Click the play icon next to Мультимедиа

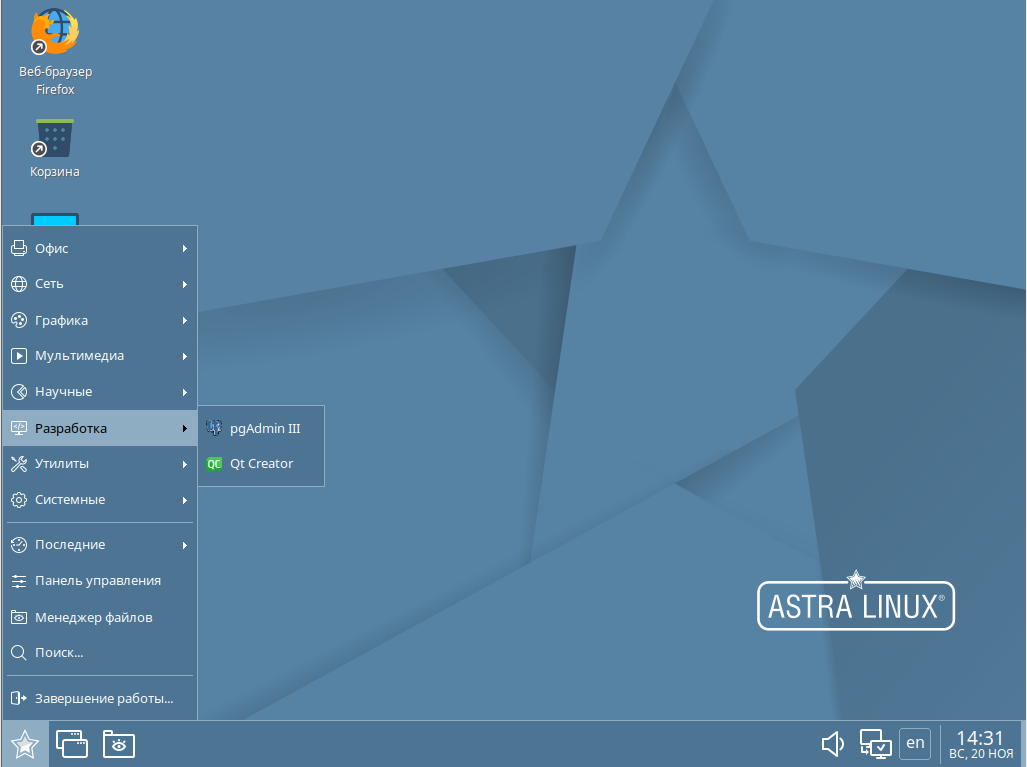pos(19,356)
